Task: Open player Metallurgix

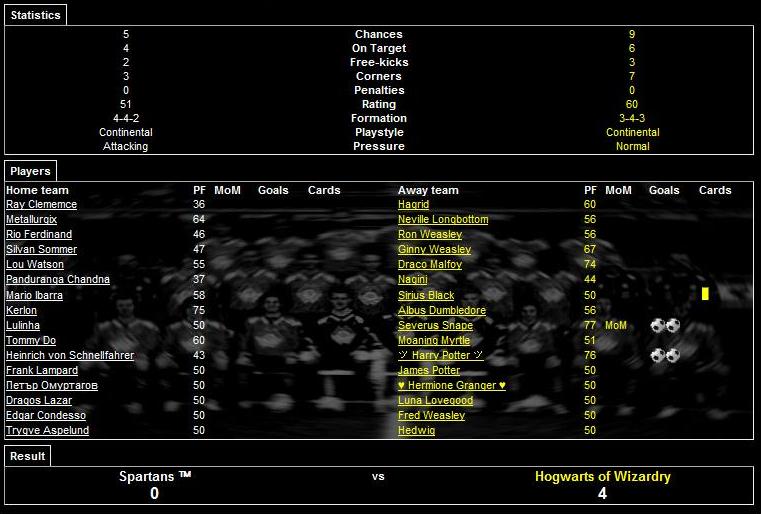Action: (32, 219)
